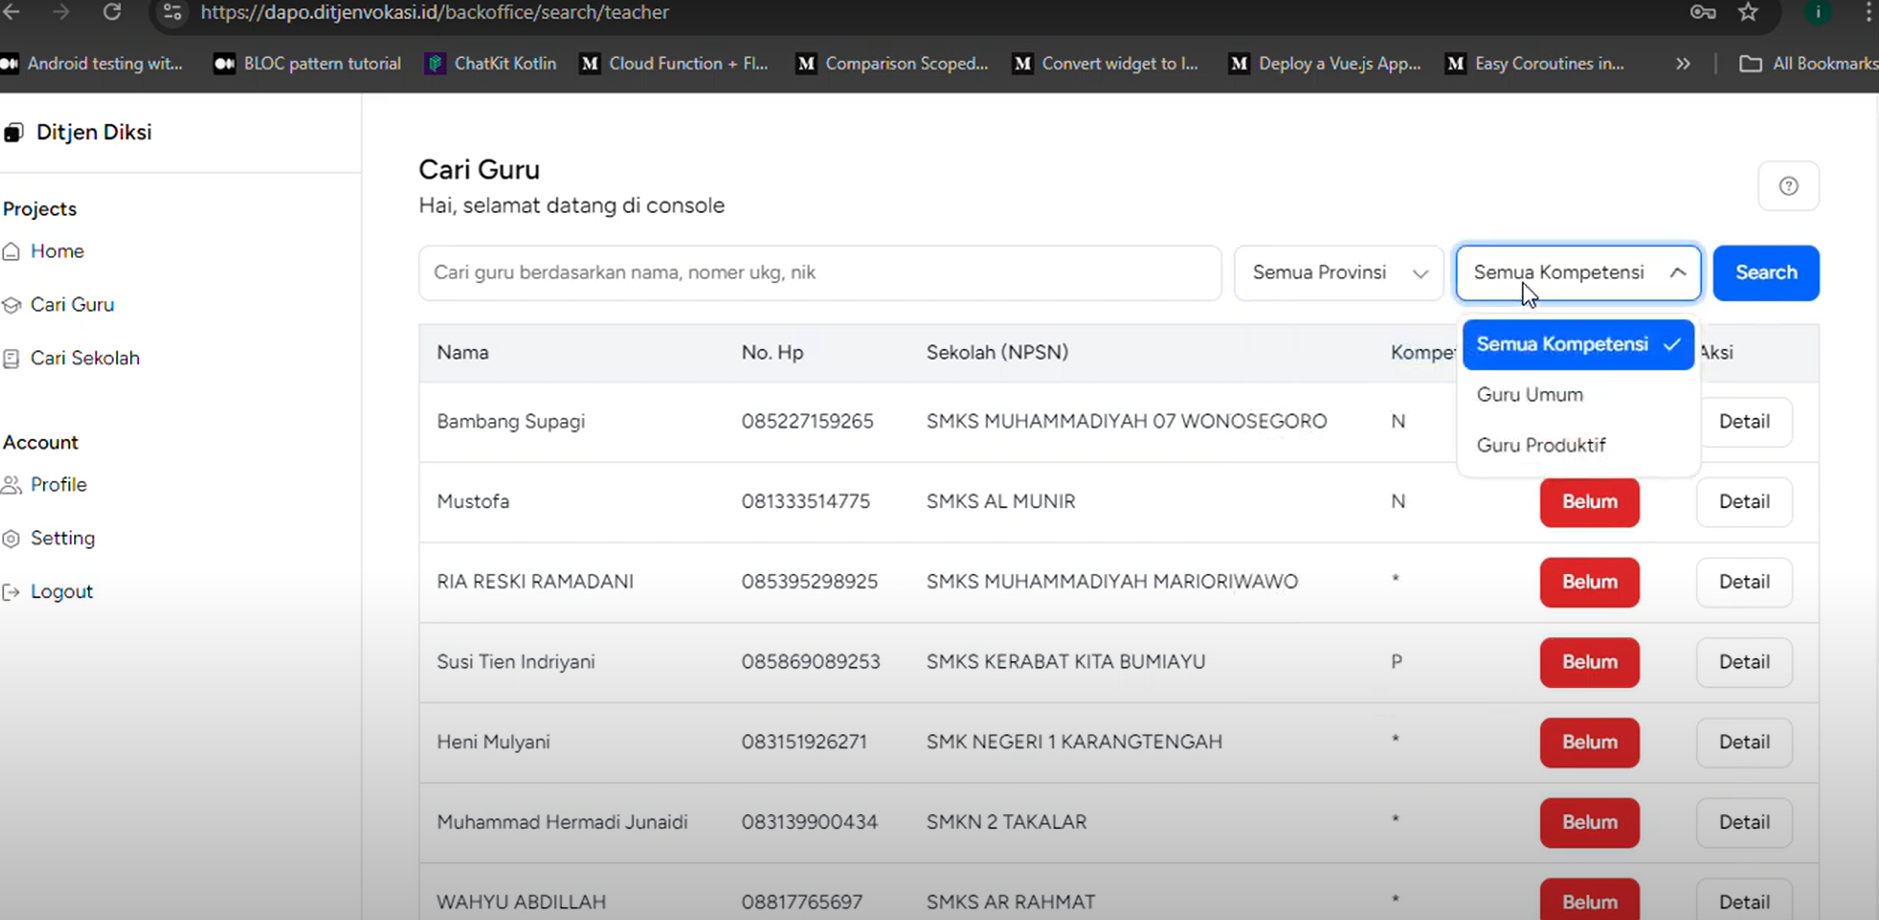
Task: Open Detail for Bambang Supagi
Action: pyautogui.click(x=1743, y=422)
